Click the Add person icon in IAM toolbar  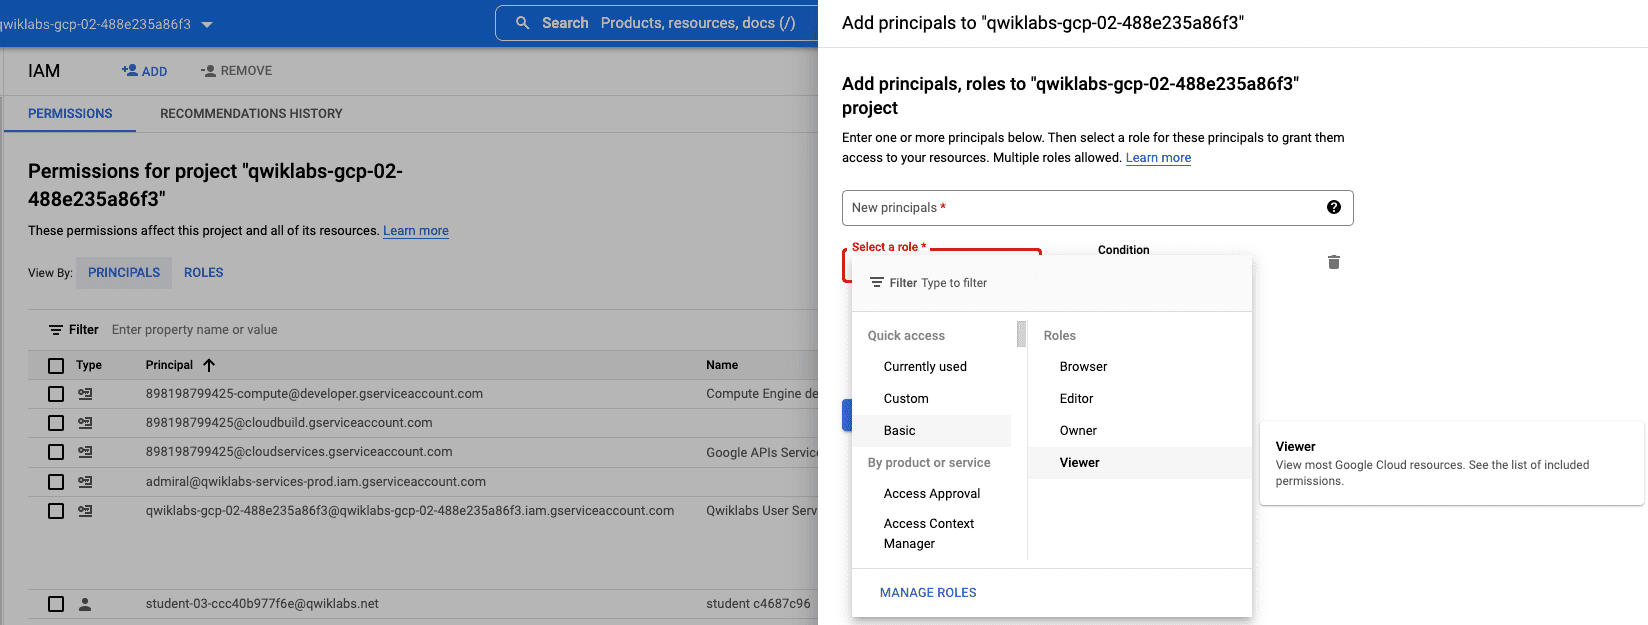(130, 71)
